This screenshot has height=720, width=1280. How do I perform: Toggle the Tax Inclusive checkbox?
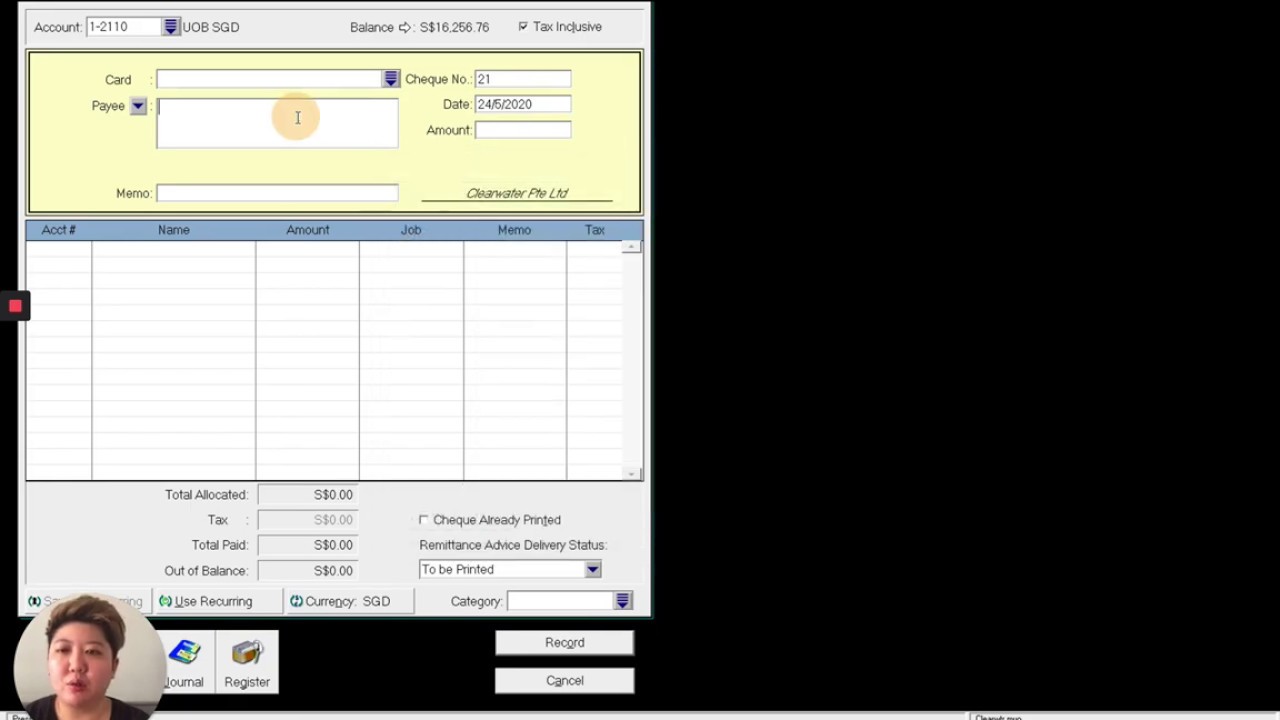point(523,27)
